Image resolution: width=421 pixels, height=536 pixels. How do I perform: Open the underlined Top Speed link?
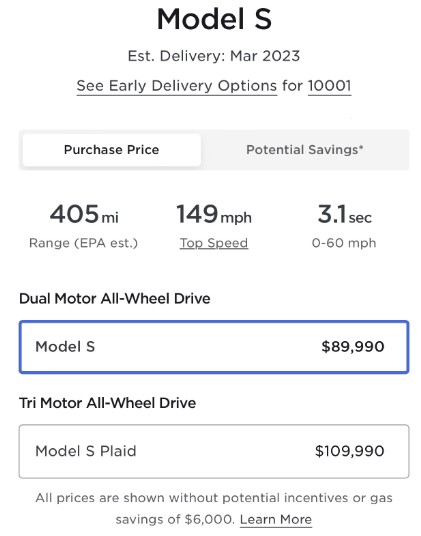pos(214,243)
